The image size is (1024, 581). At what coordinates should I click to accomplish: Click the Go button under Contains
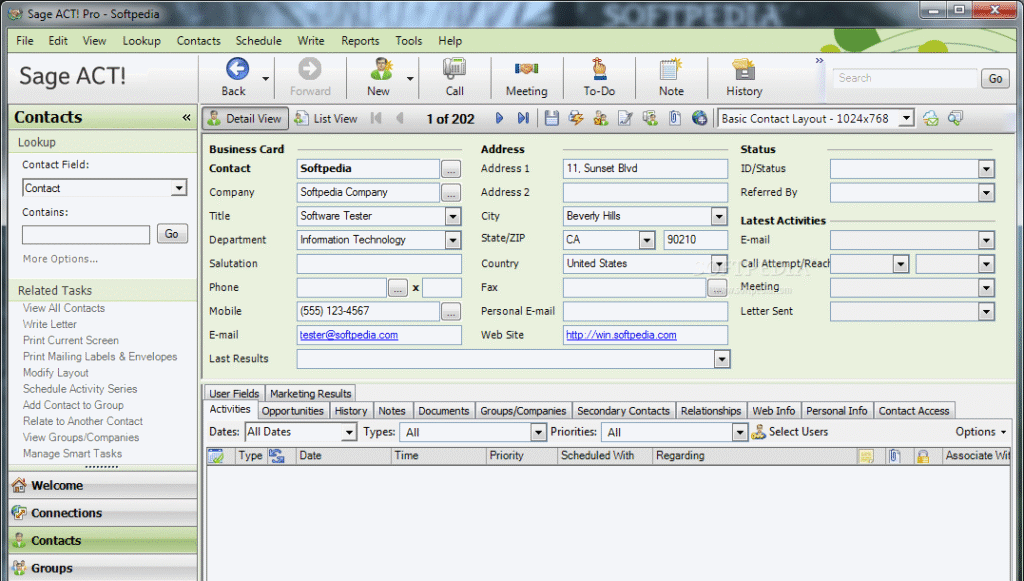click(x=172, y=234)
